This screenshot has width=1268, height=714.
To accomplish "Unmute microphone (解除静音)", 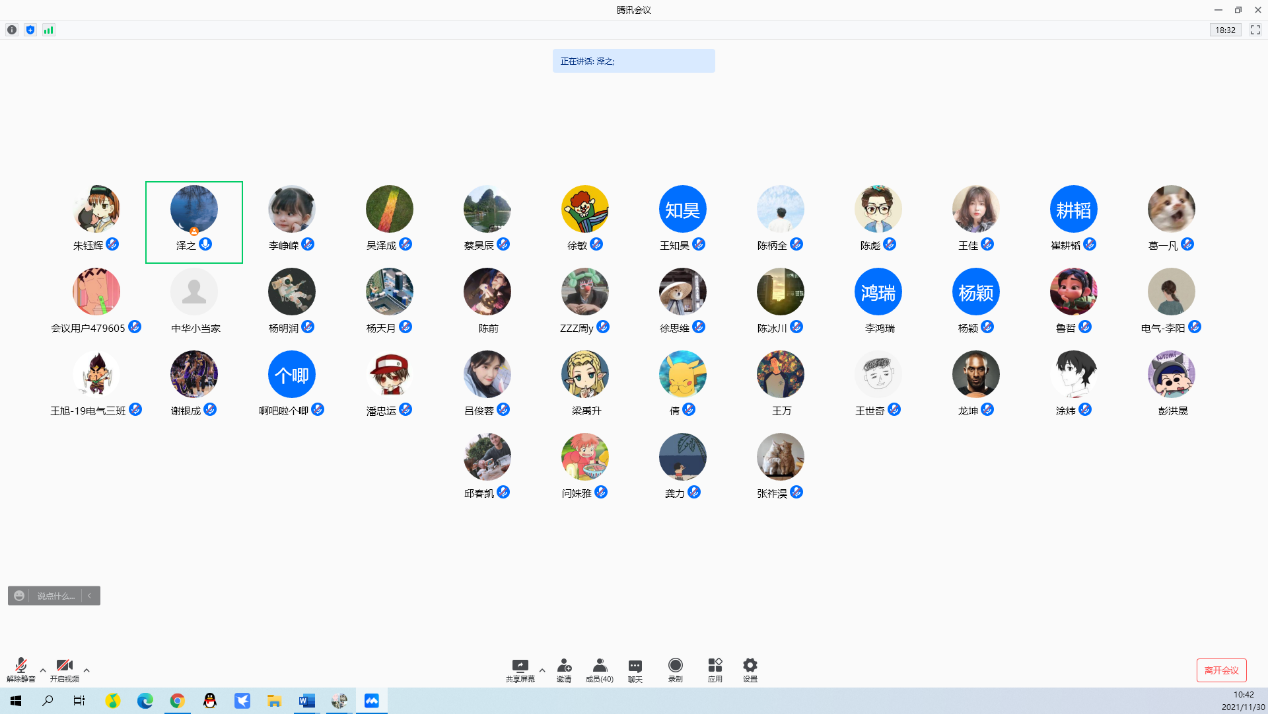I will tap(21, 669).
